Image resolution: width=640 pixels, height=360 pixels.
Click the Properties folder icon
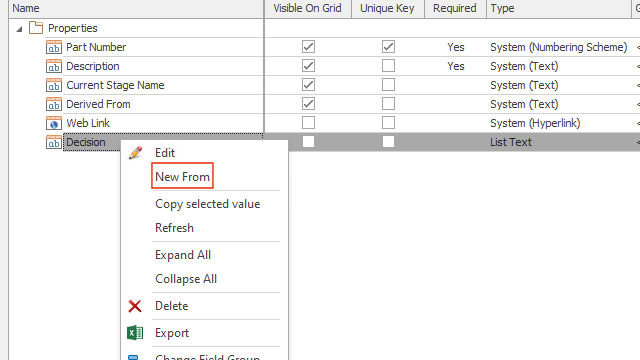click(36, 28)
